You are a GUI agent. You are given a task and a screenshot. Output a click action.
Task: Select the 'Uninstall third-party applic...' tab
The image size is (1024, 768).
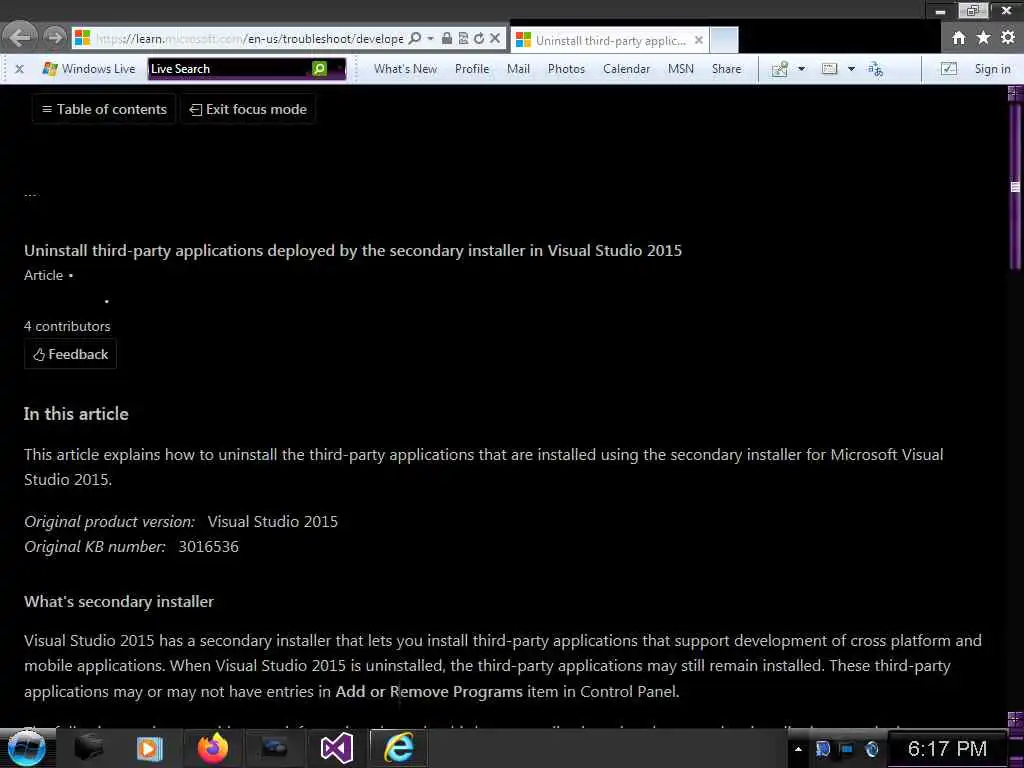point(609,40)
